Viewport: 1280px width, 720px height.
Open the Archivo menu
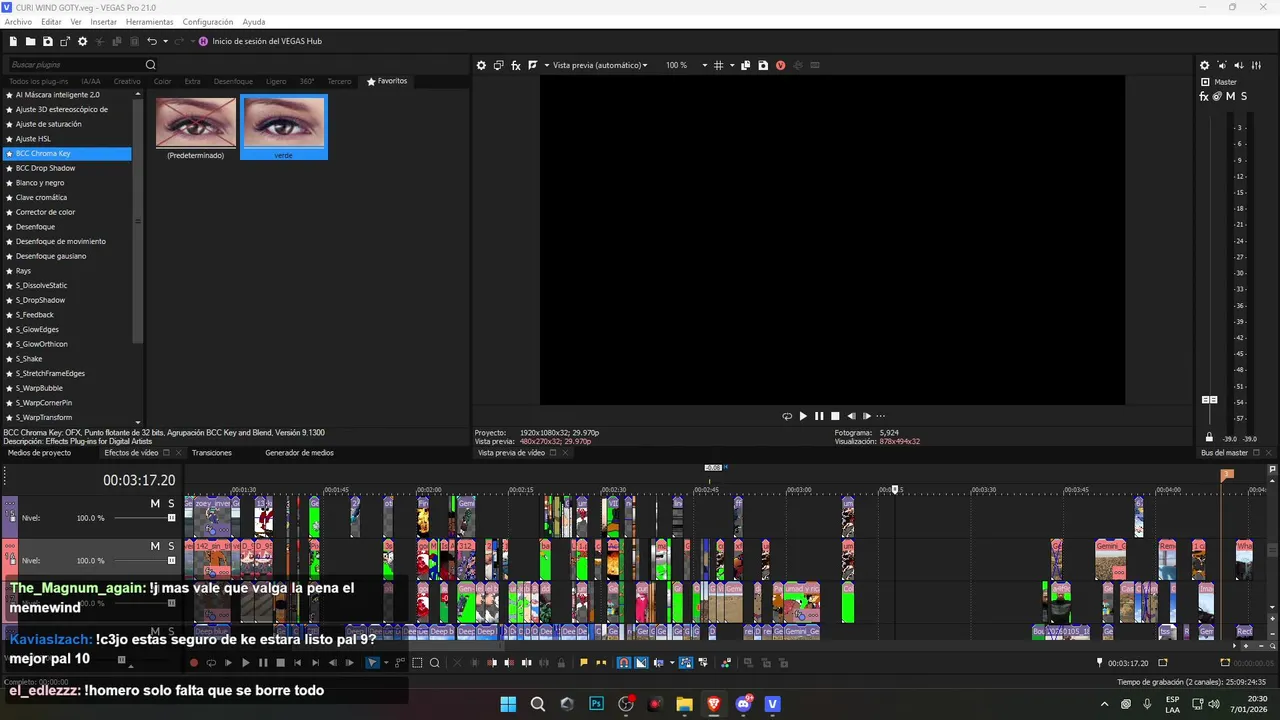pyautogui.click(x=18, y=22)
